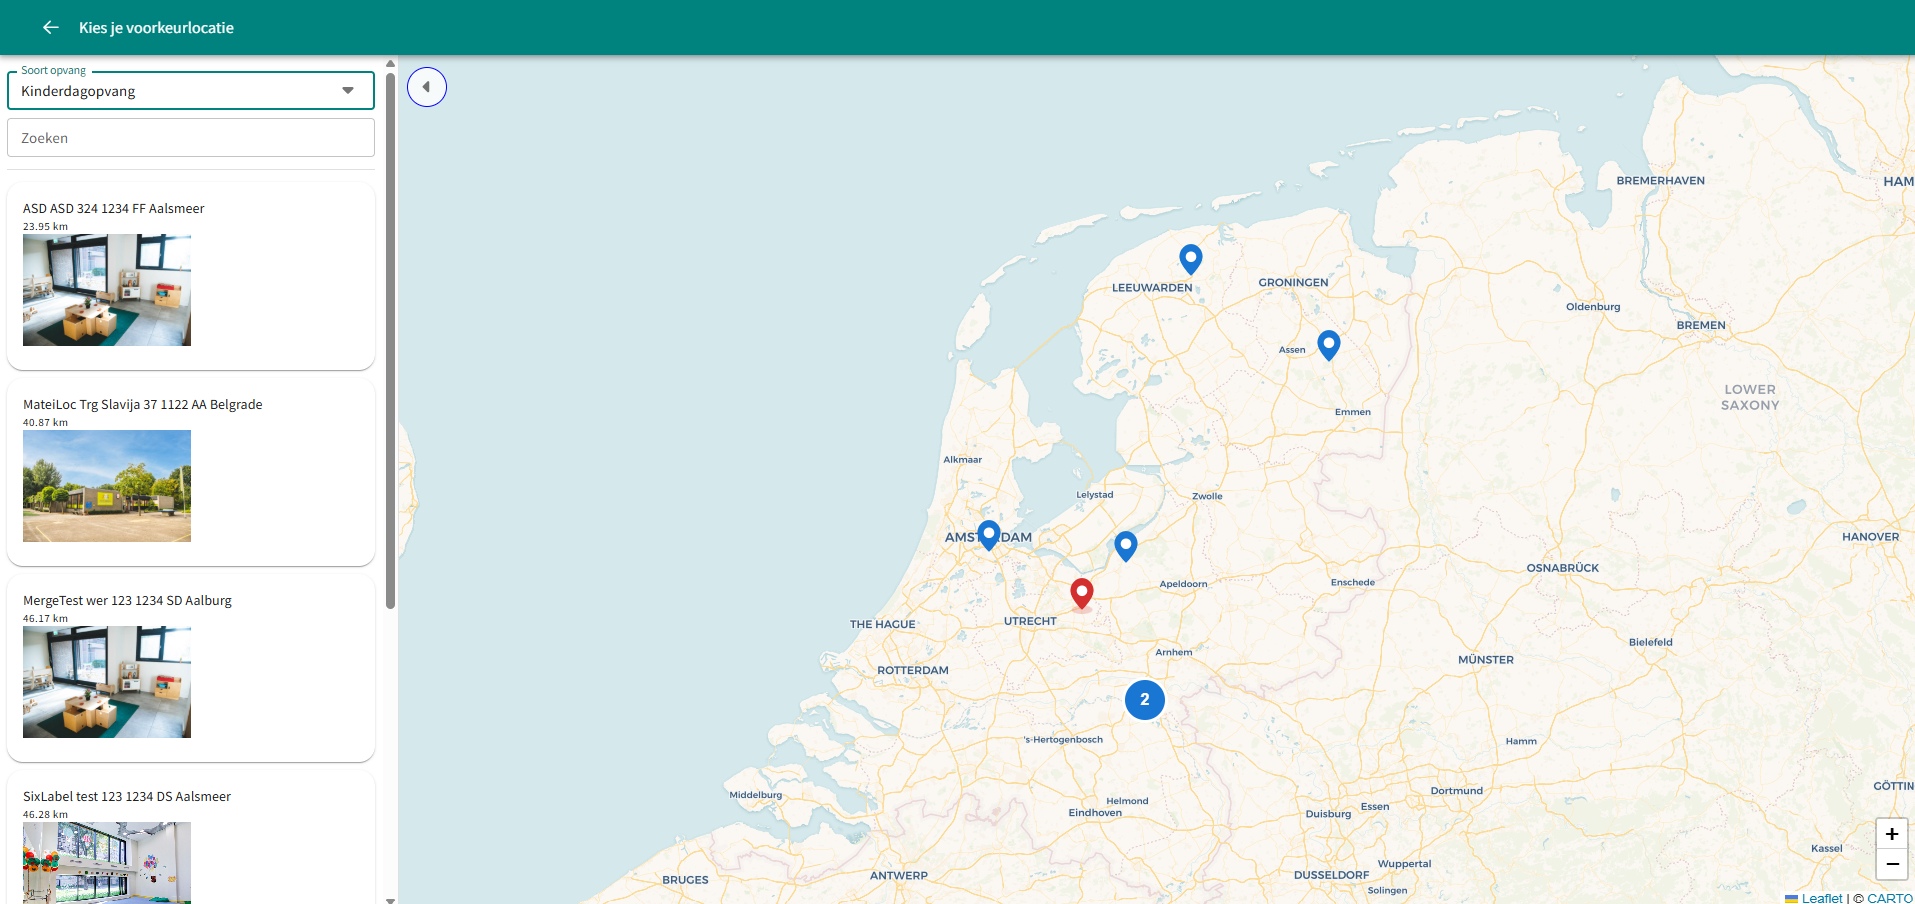The height and width of the screenshot is (904, 1915).
Task: Open the Soort opvang dropdown
Action: 190,91
